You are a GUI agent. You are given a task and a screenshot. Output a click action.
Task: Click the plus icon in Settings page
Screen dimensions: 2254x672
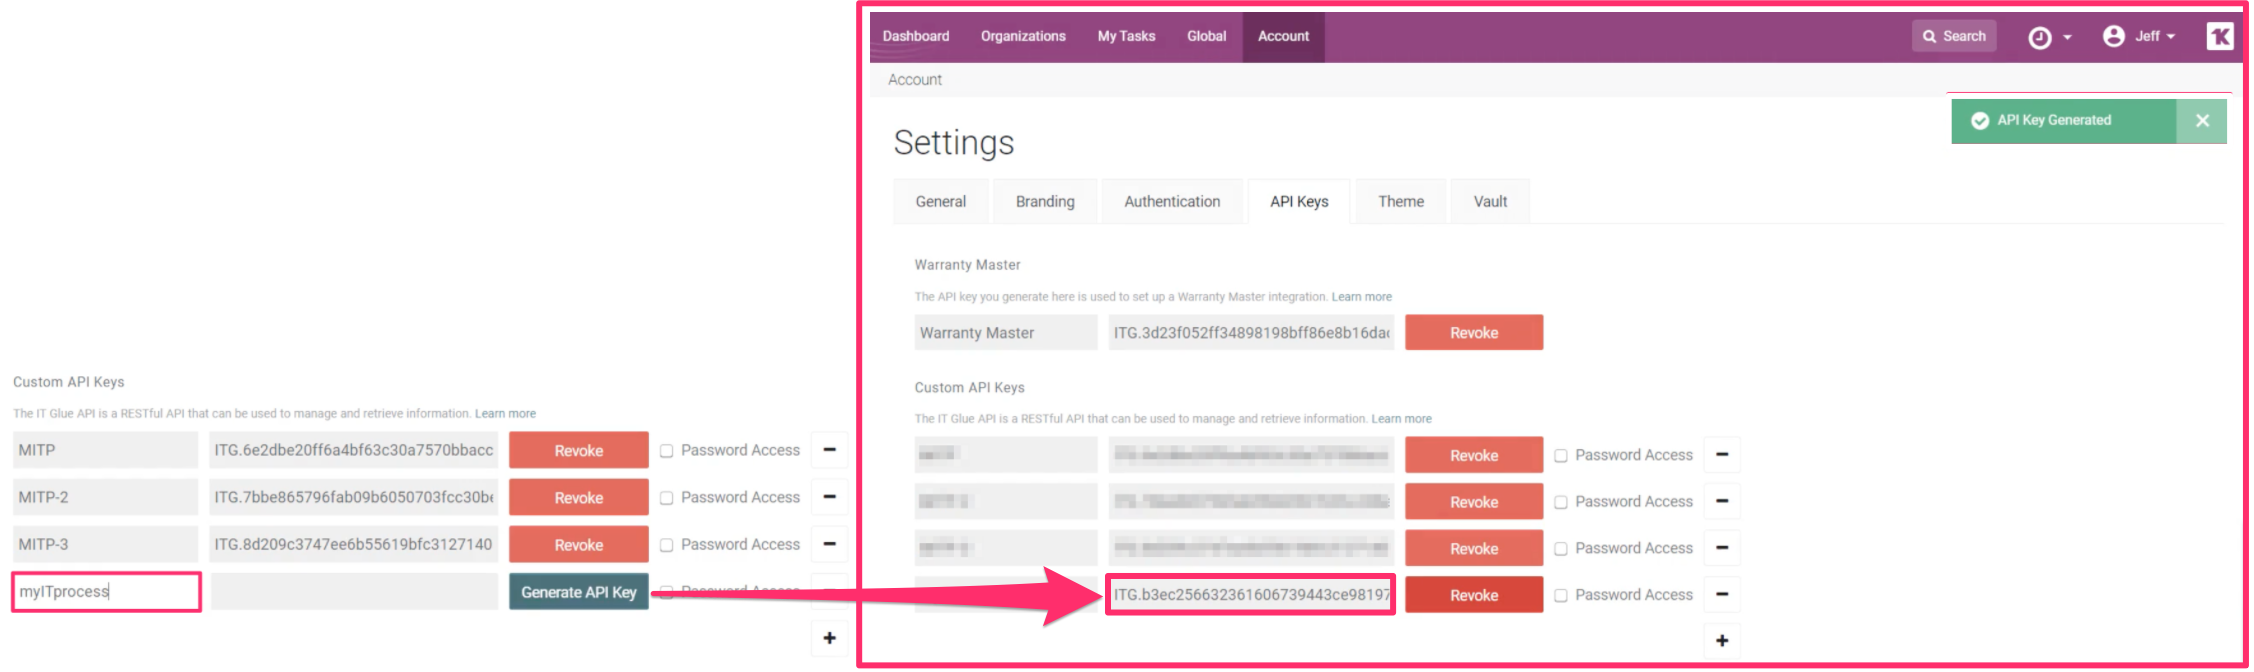(x=1722, y=640)
